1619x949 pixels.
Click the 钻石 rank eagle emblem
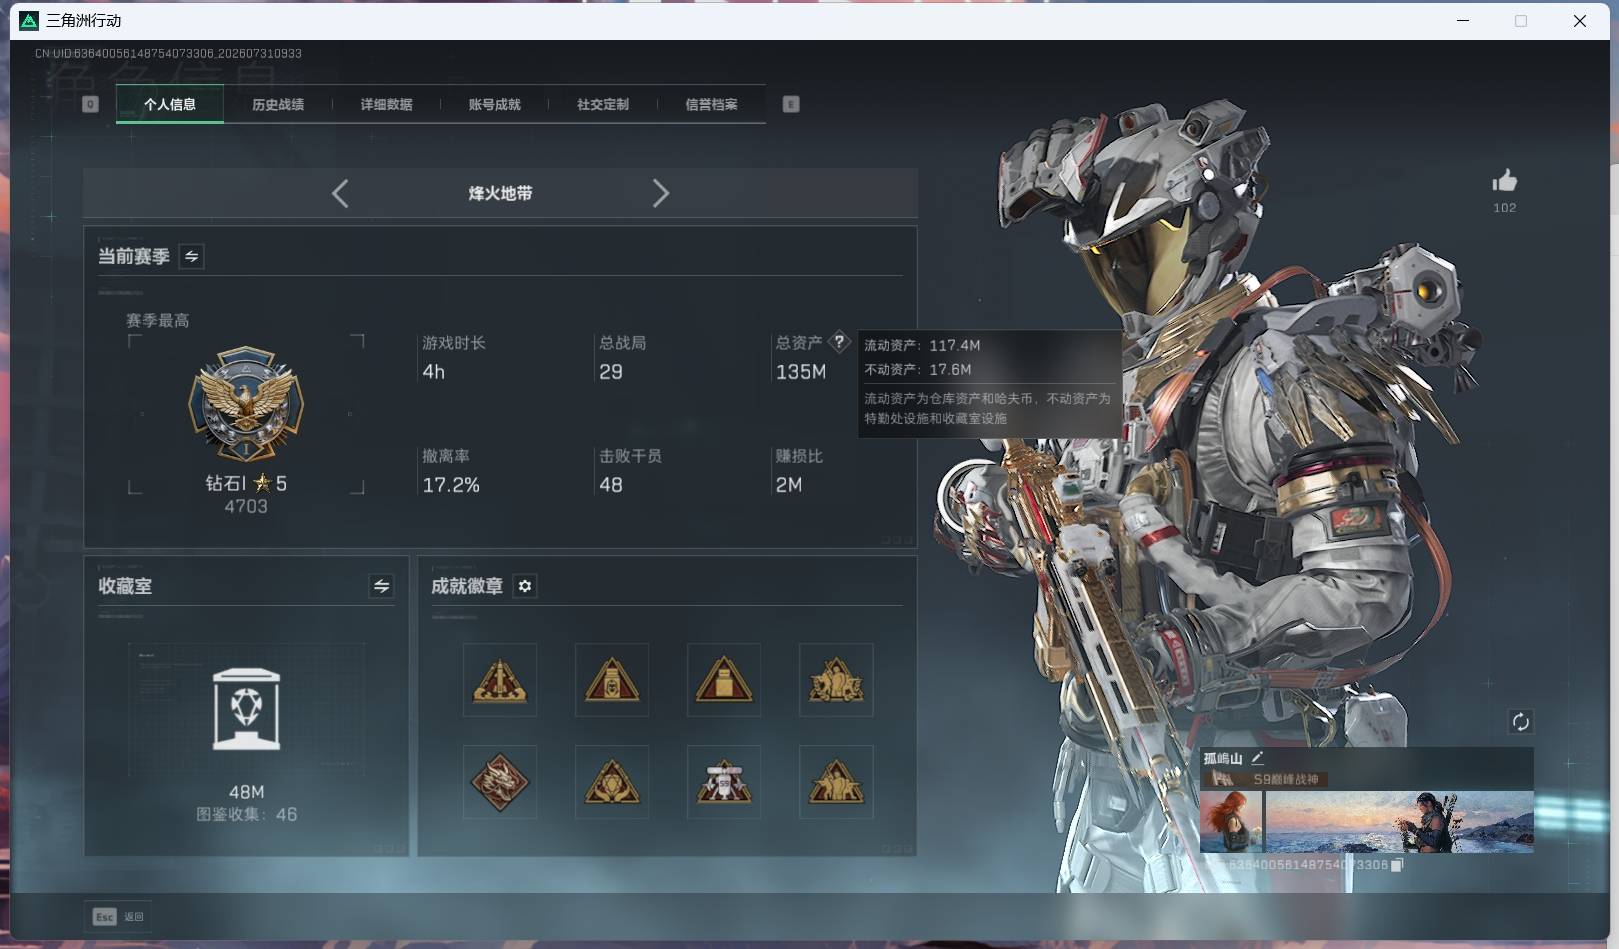[246, 405]
